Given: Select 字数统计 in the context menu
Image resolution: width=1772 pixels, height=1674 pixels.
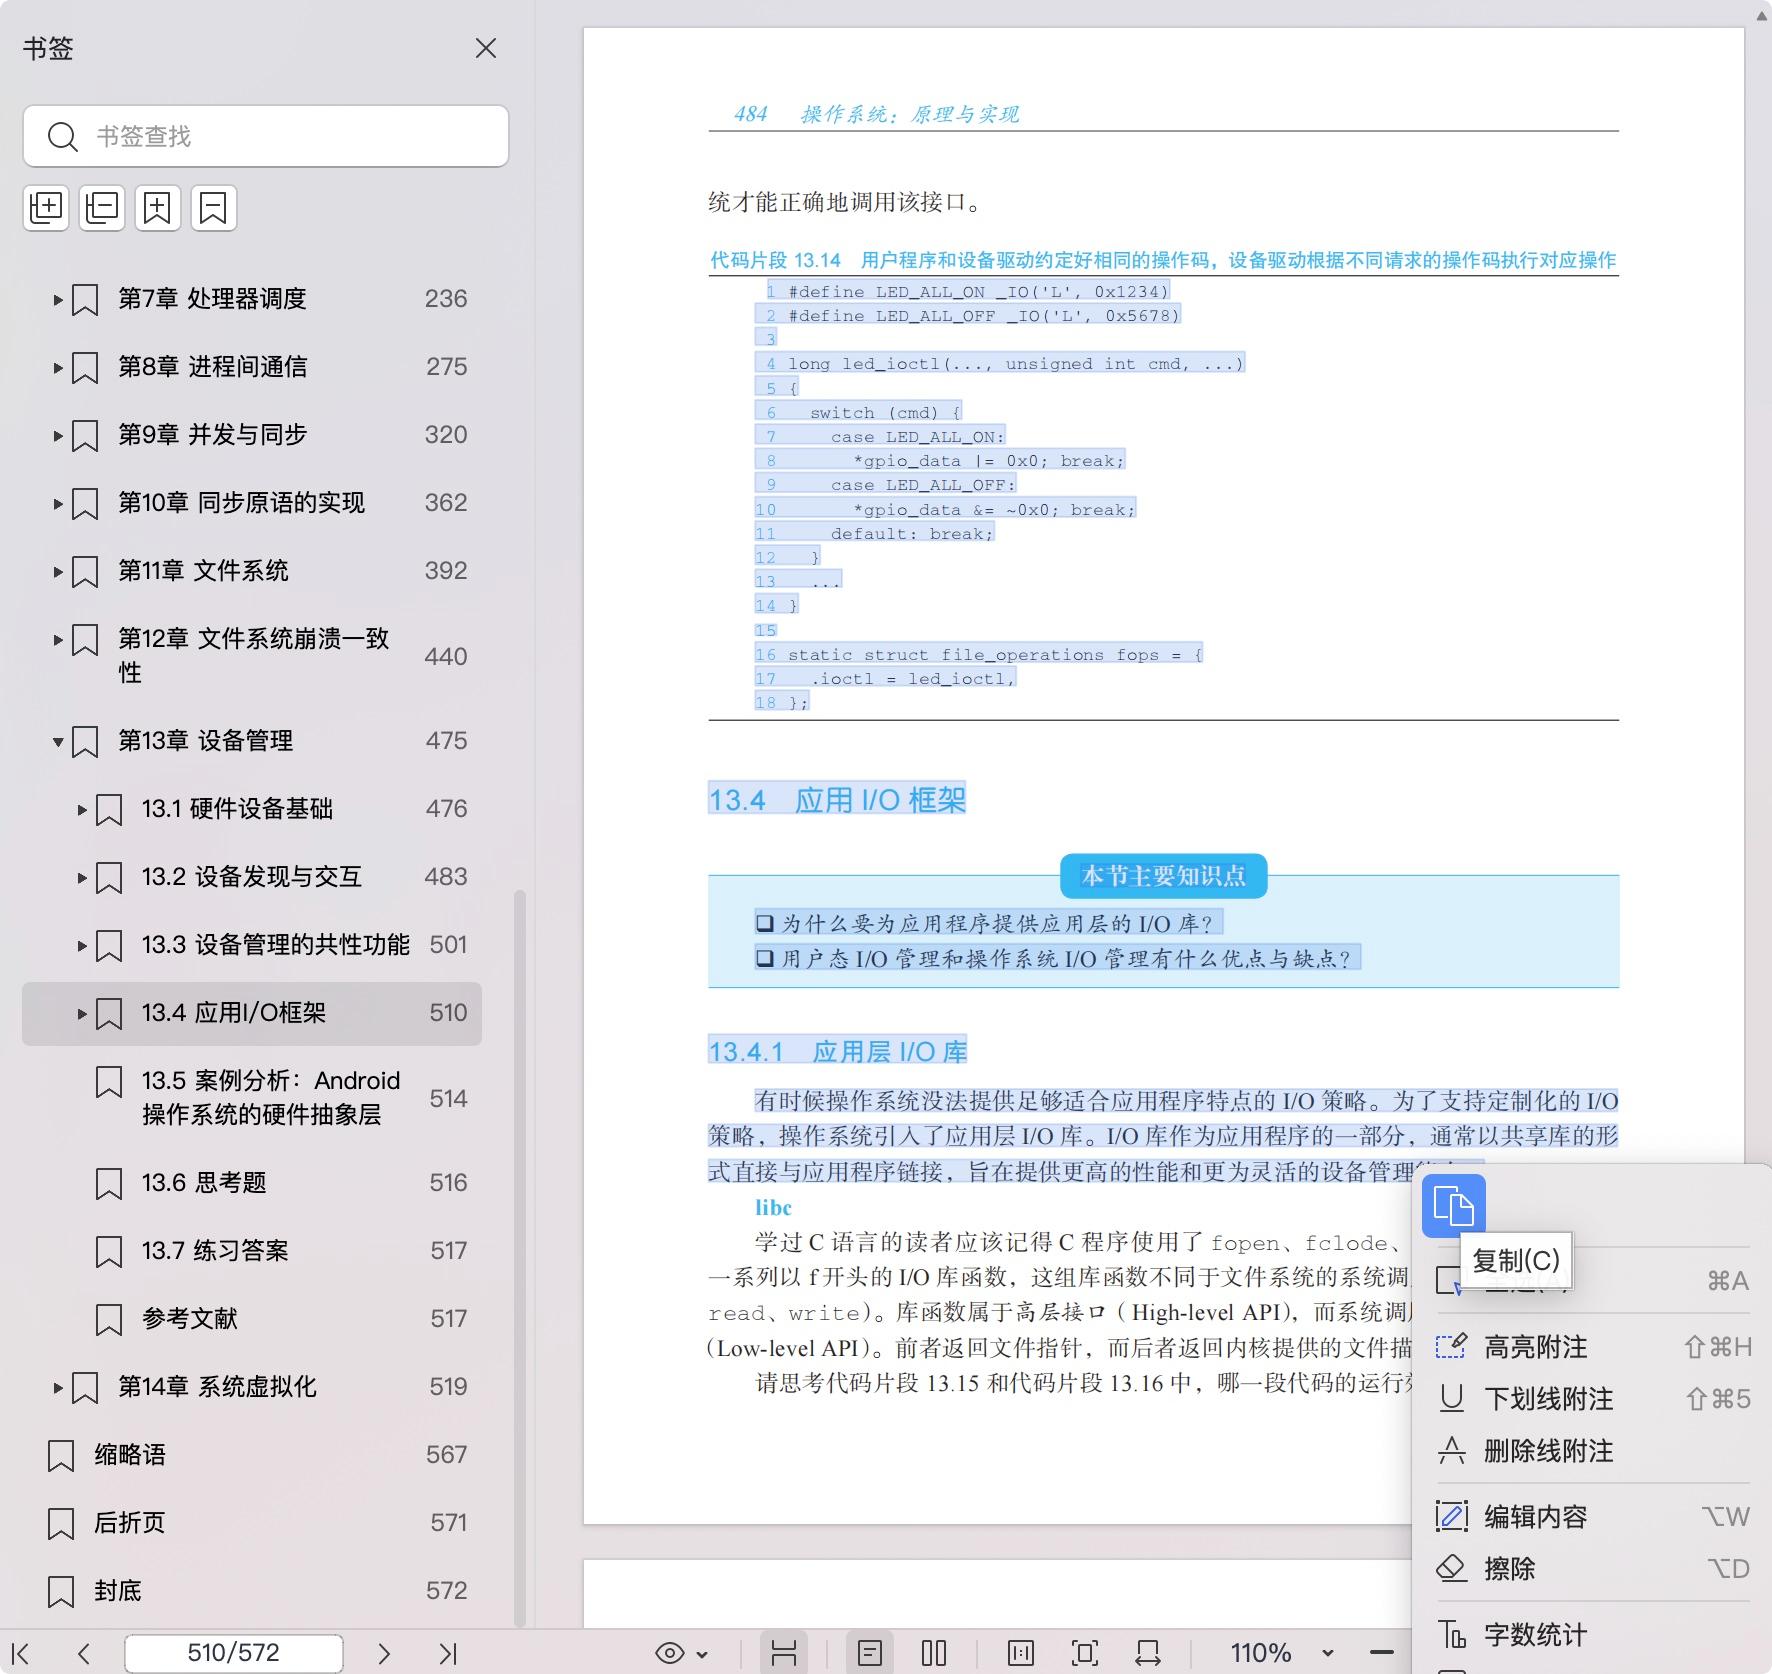Looking at the screenshot, I should click(1536, 1635).
